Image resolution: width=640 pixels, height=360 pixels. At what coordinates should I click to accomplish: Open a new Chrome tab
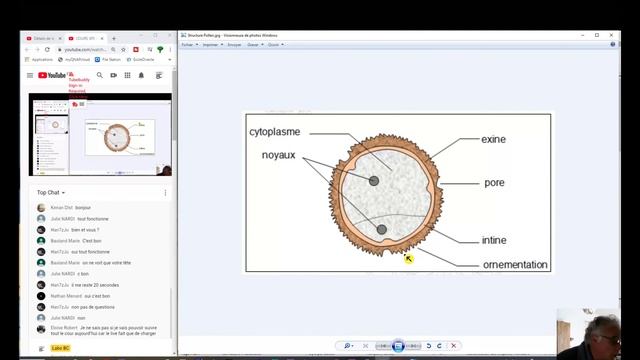tap(114, 38)
